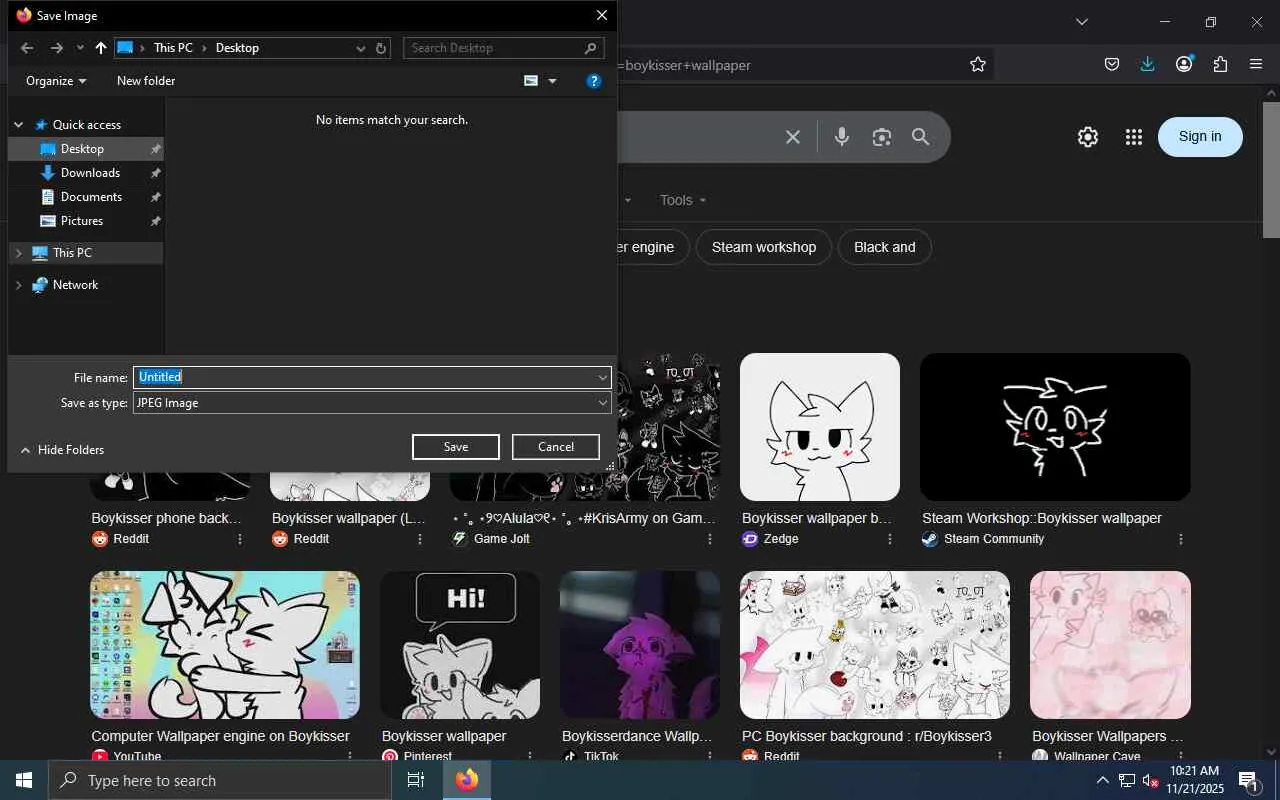Open the Google apps grid
The width and height of the screenshot is (1280, 800).
tap(1133, 137)
